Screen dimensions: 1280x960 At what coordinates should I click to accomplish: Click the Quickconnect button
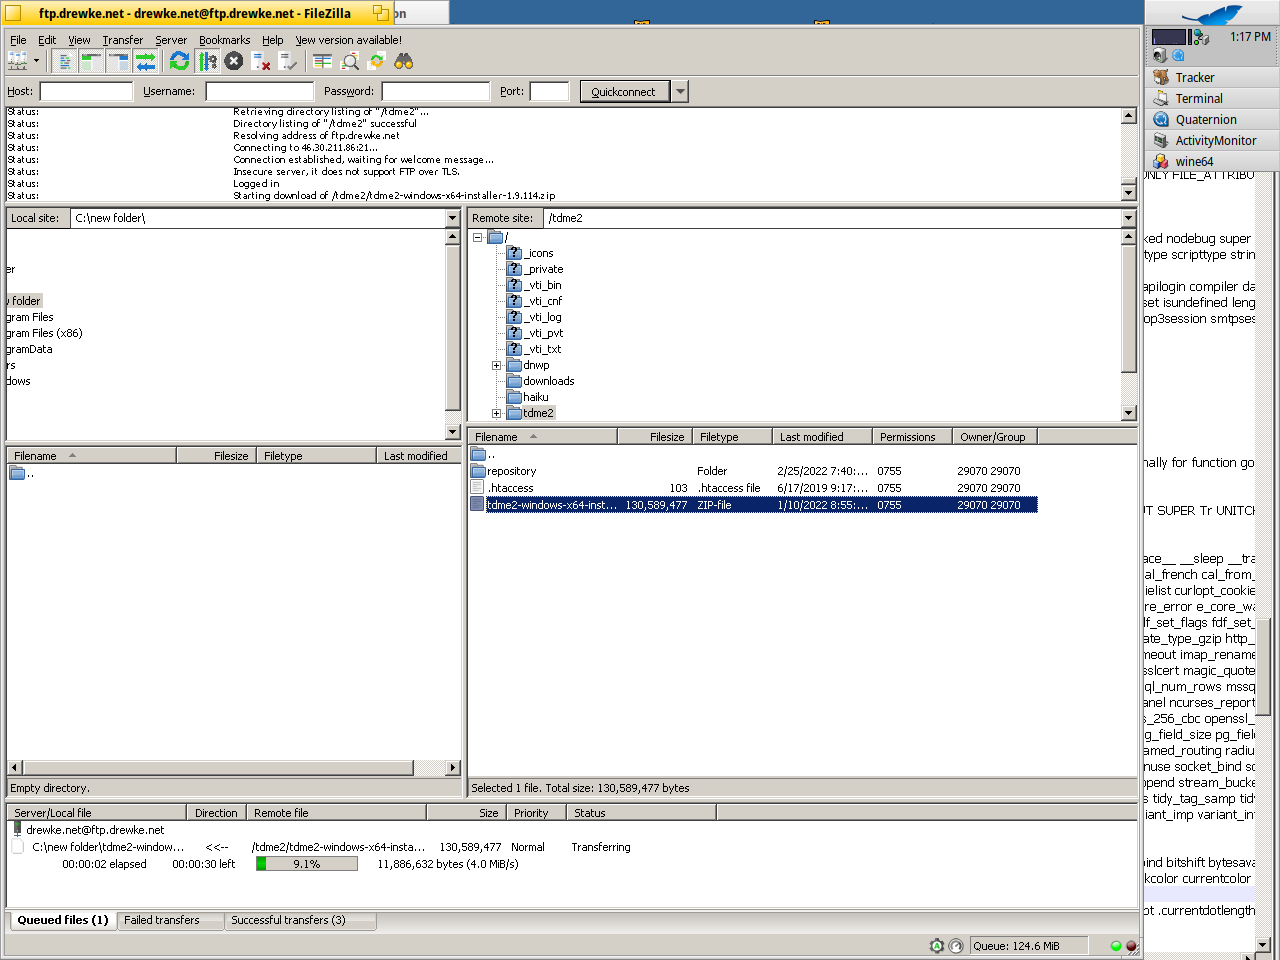[x=623, y=91]
